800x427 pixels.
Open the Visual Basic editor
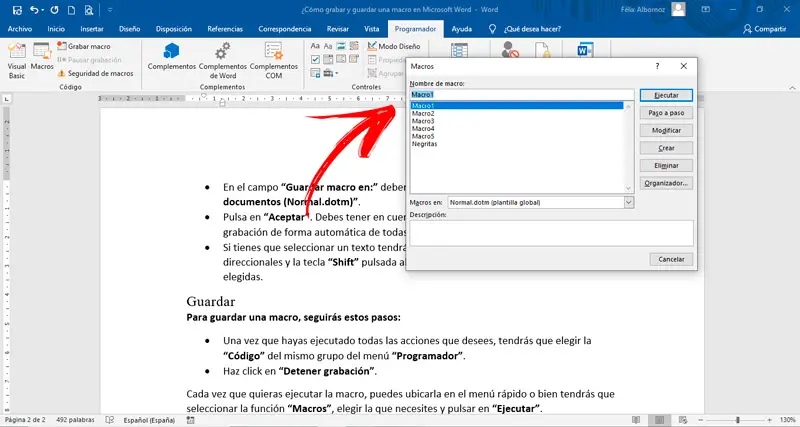pos(16,61)
